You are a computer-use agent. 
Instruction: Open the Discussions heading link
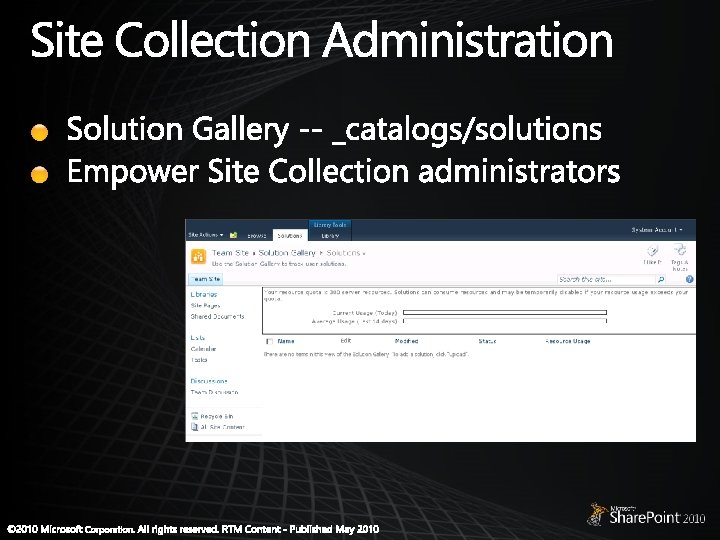[209, 381]
